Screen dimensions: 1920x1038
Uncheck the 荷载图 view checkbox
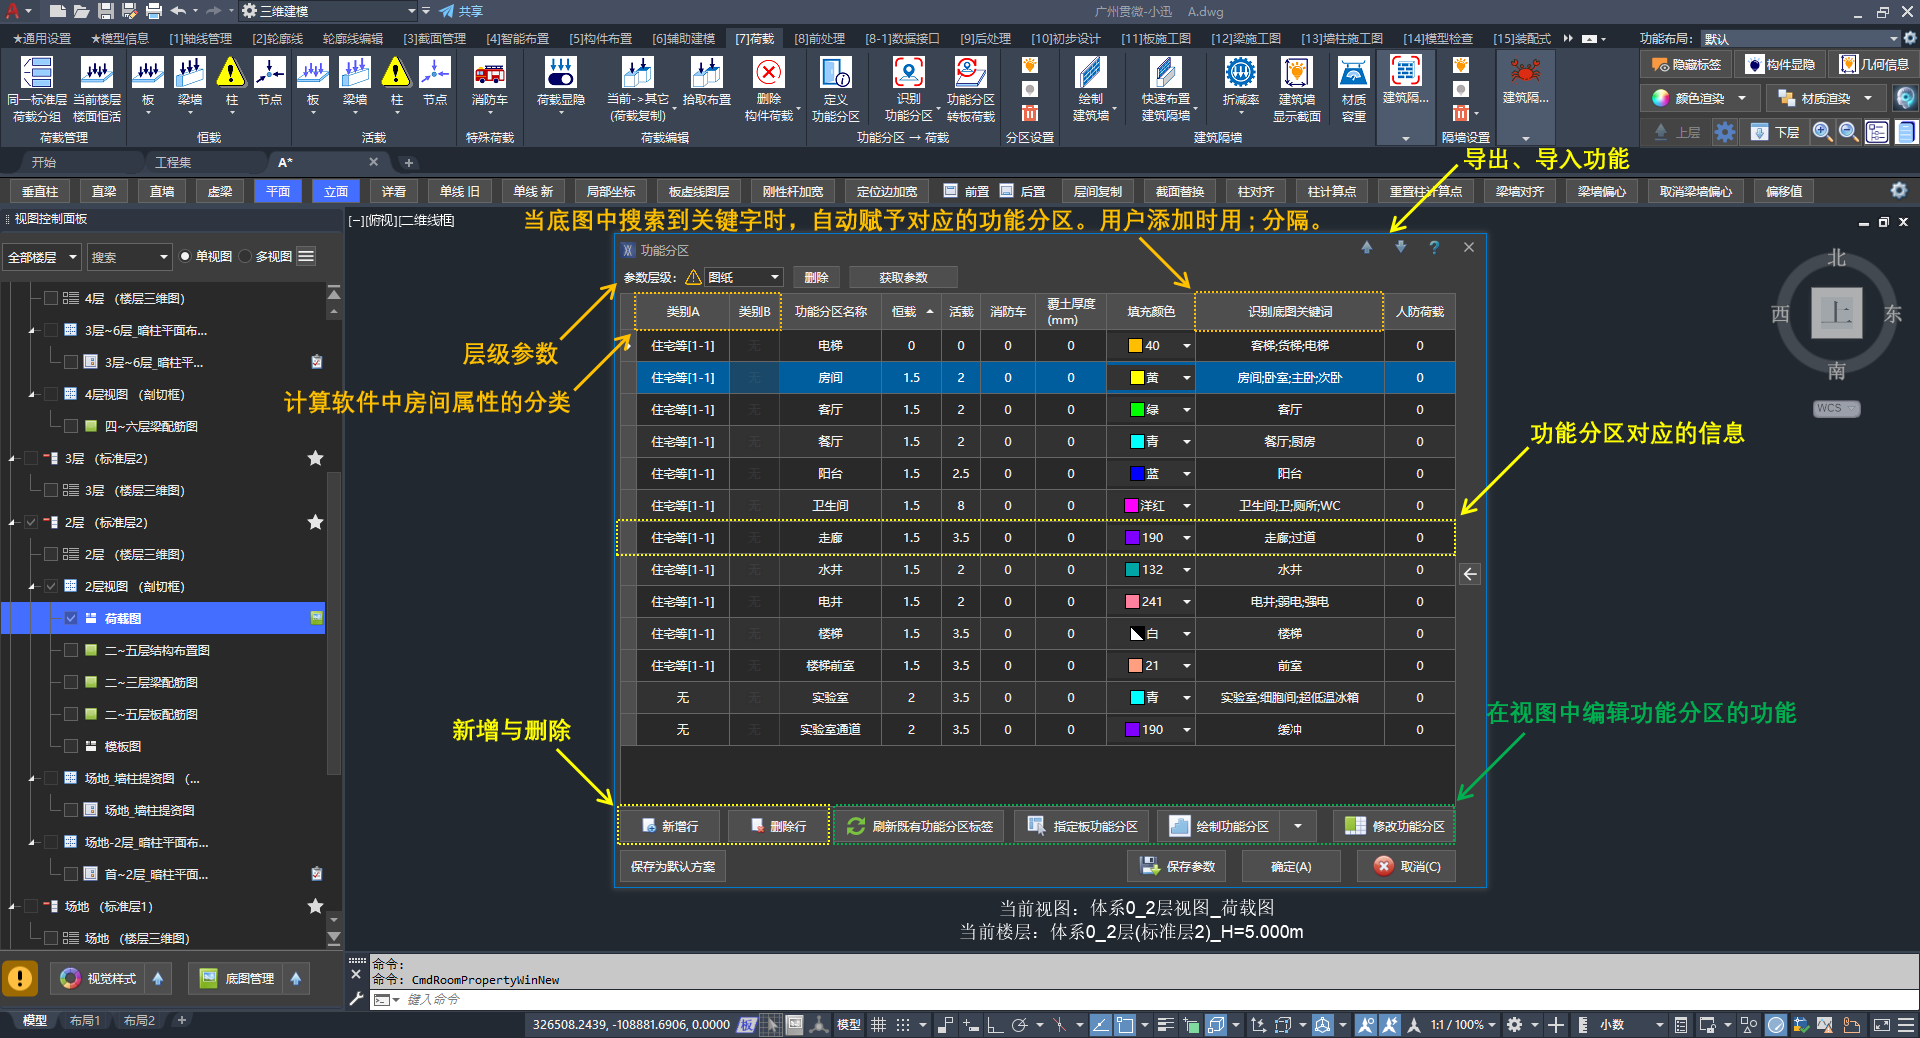point(71,618)
